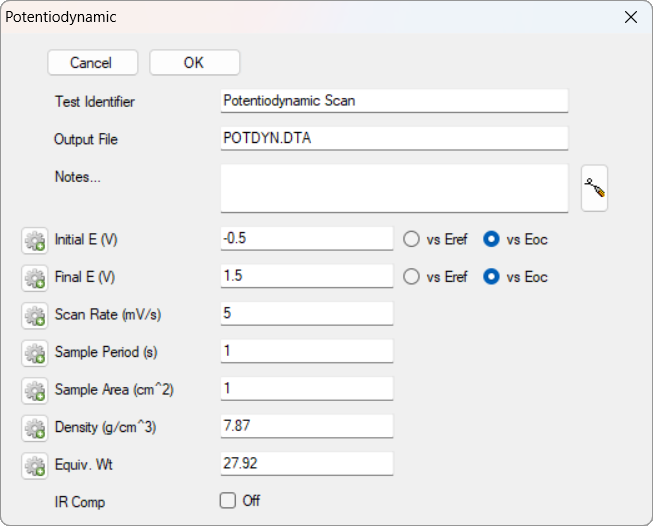Click the Test Identifier label
653x526 pixels.
[95, 102]
